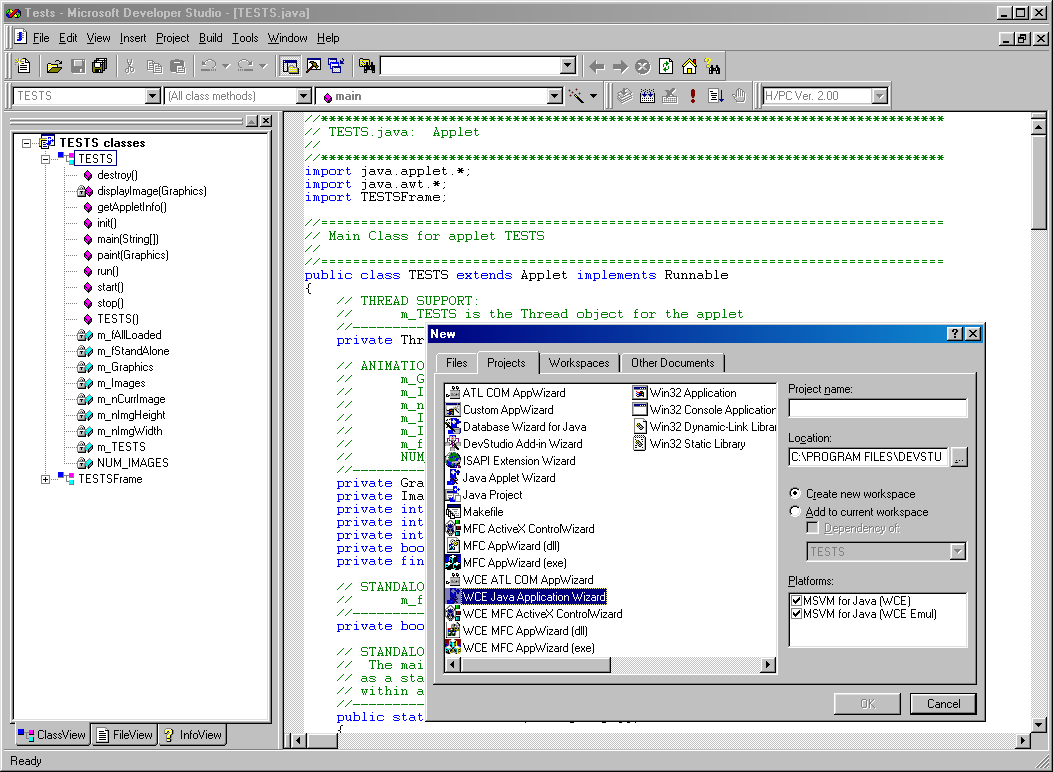Click the dialog help question mark button
Viewport: 1053px width, 772px height.
(x=954, y=334)
